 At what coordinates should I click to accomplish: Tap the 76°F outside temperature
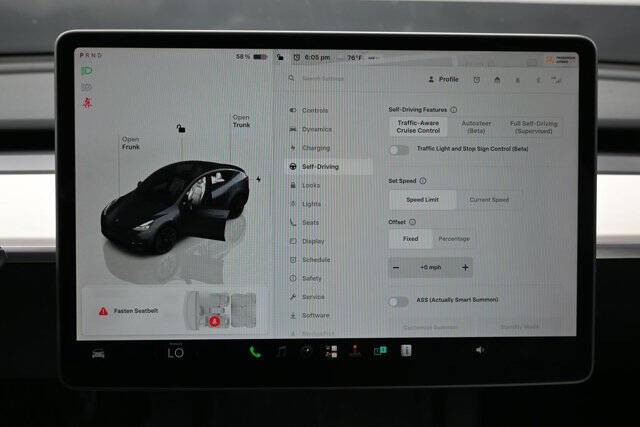point(354,58)
